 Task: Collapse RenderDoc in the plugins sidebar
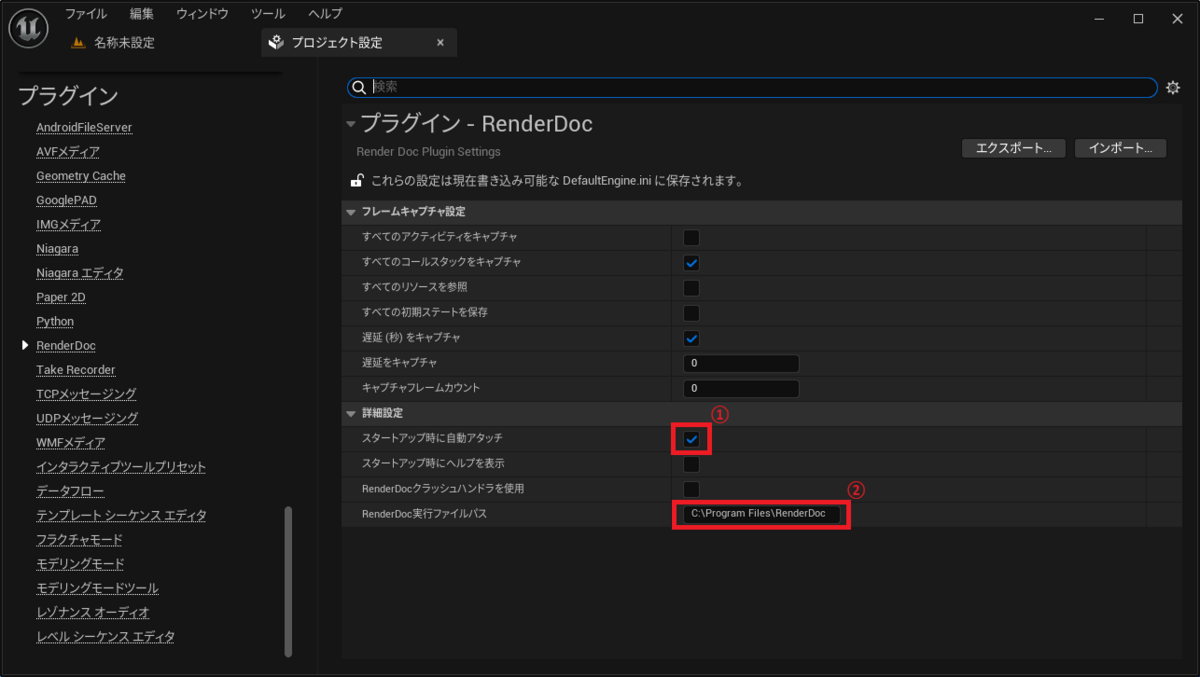pyautogui.click(x=25, y=345)
